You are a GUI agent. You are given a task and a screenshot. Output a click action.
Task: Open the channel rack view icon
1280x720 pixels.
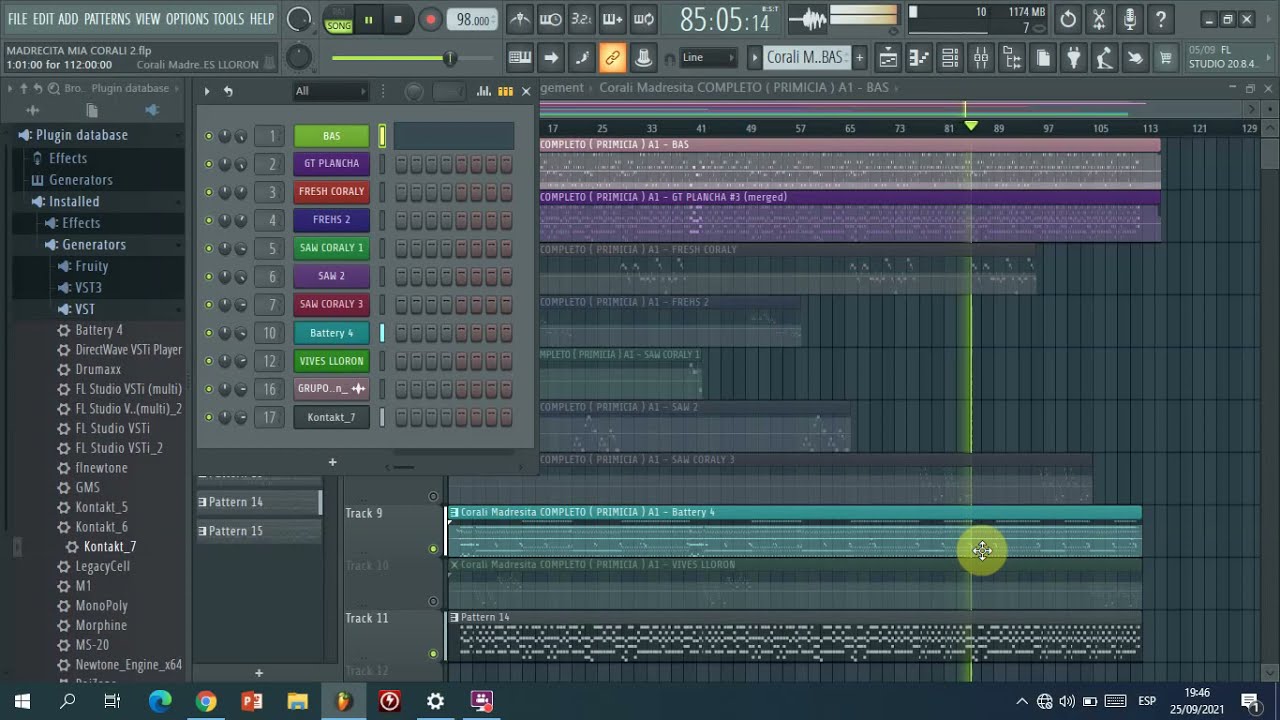click(950, 58)
